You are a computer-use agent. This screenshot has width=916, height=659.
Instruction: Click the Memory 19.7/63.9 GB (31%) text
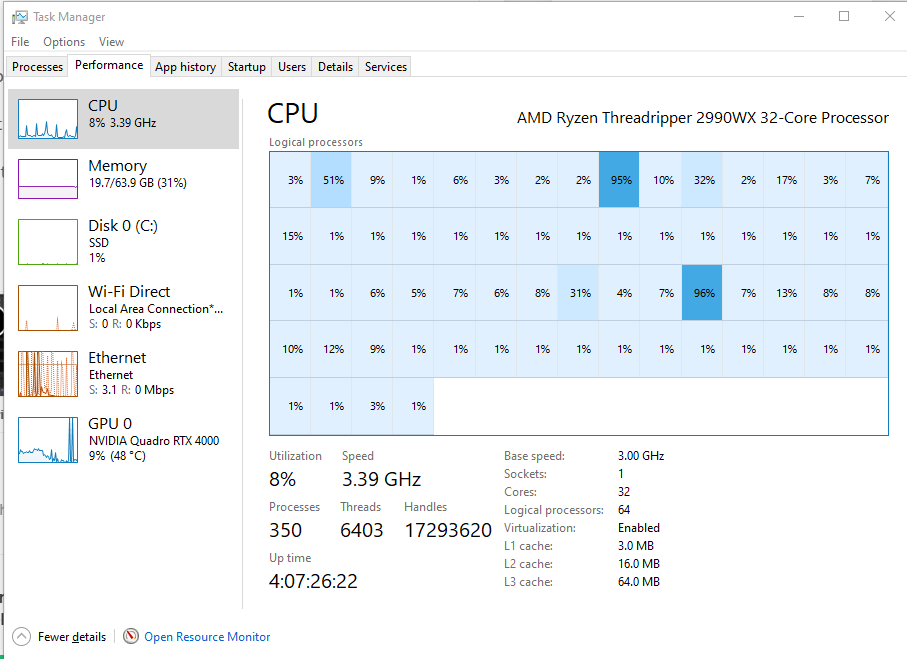point(138,183)
